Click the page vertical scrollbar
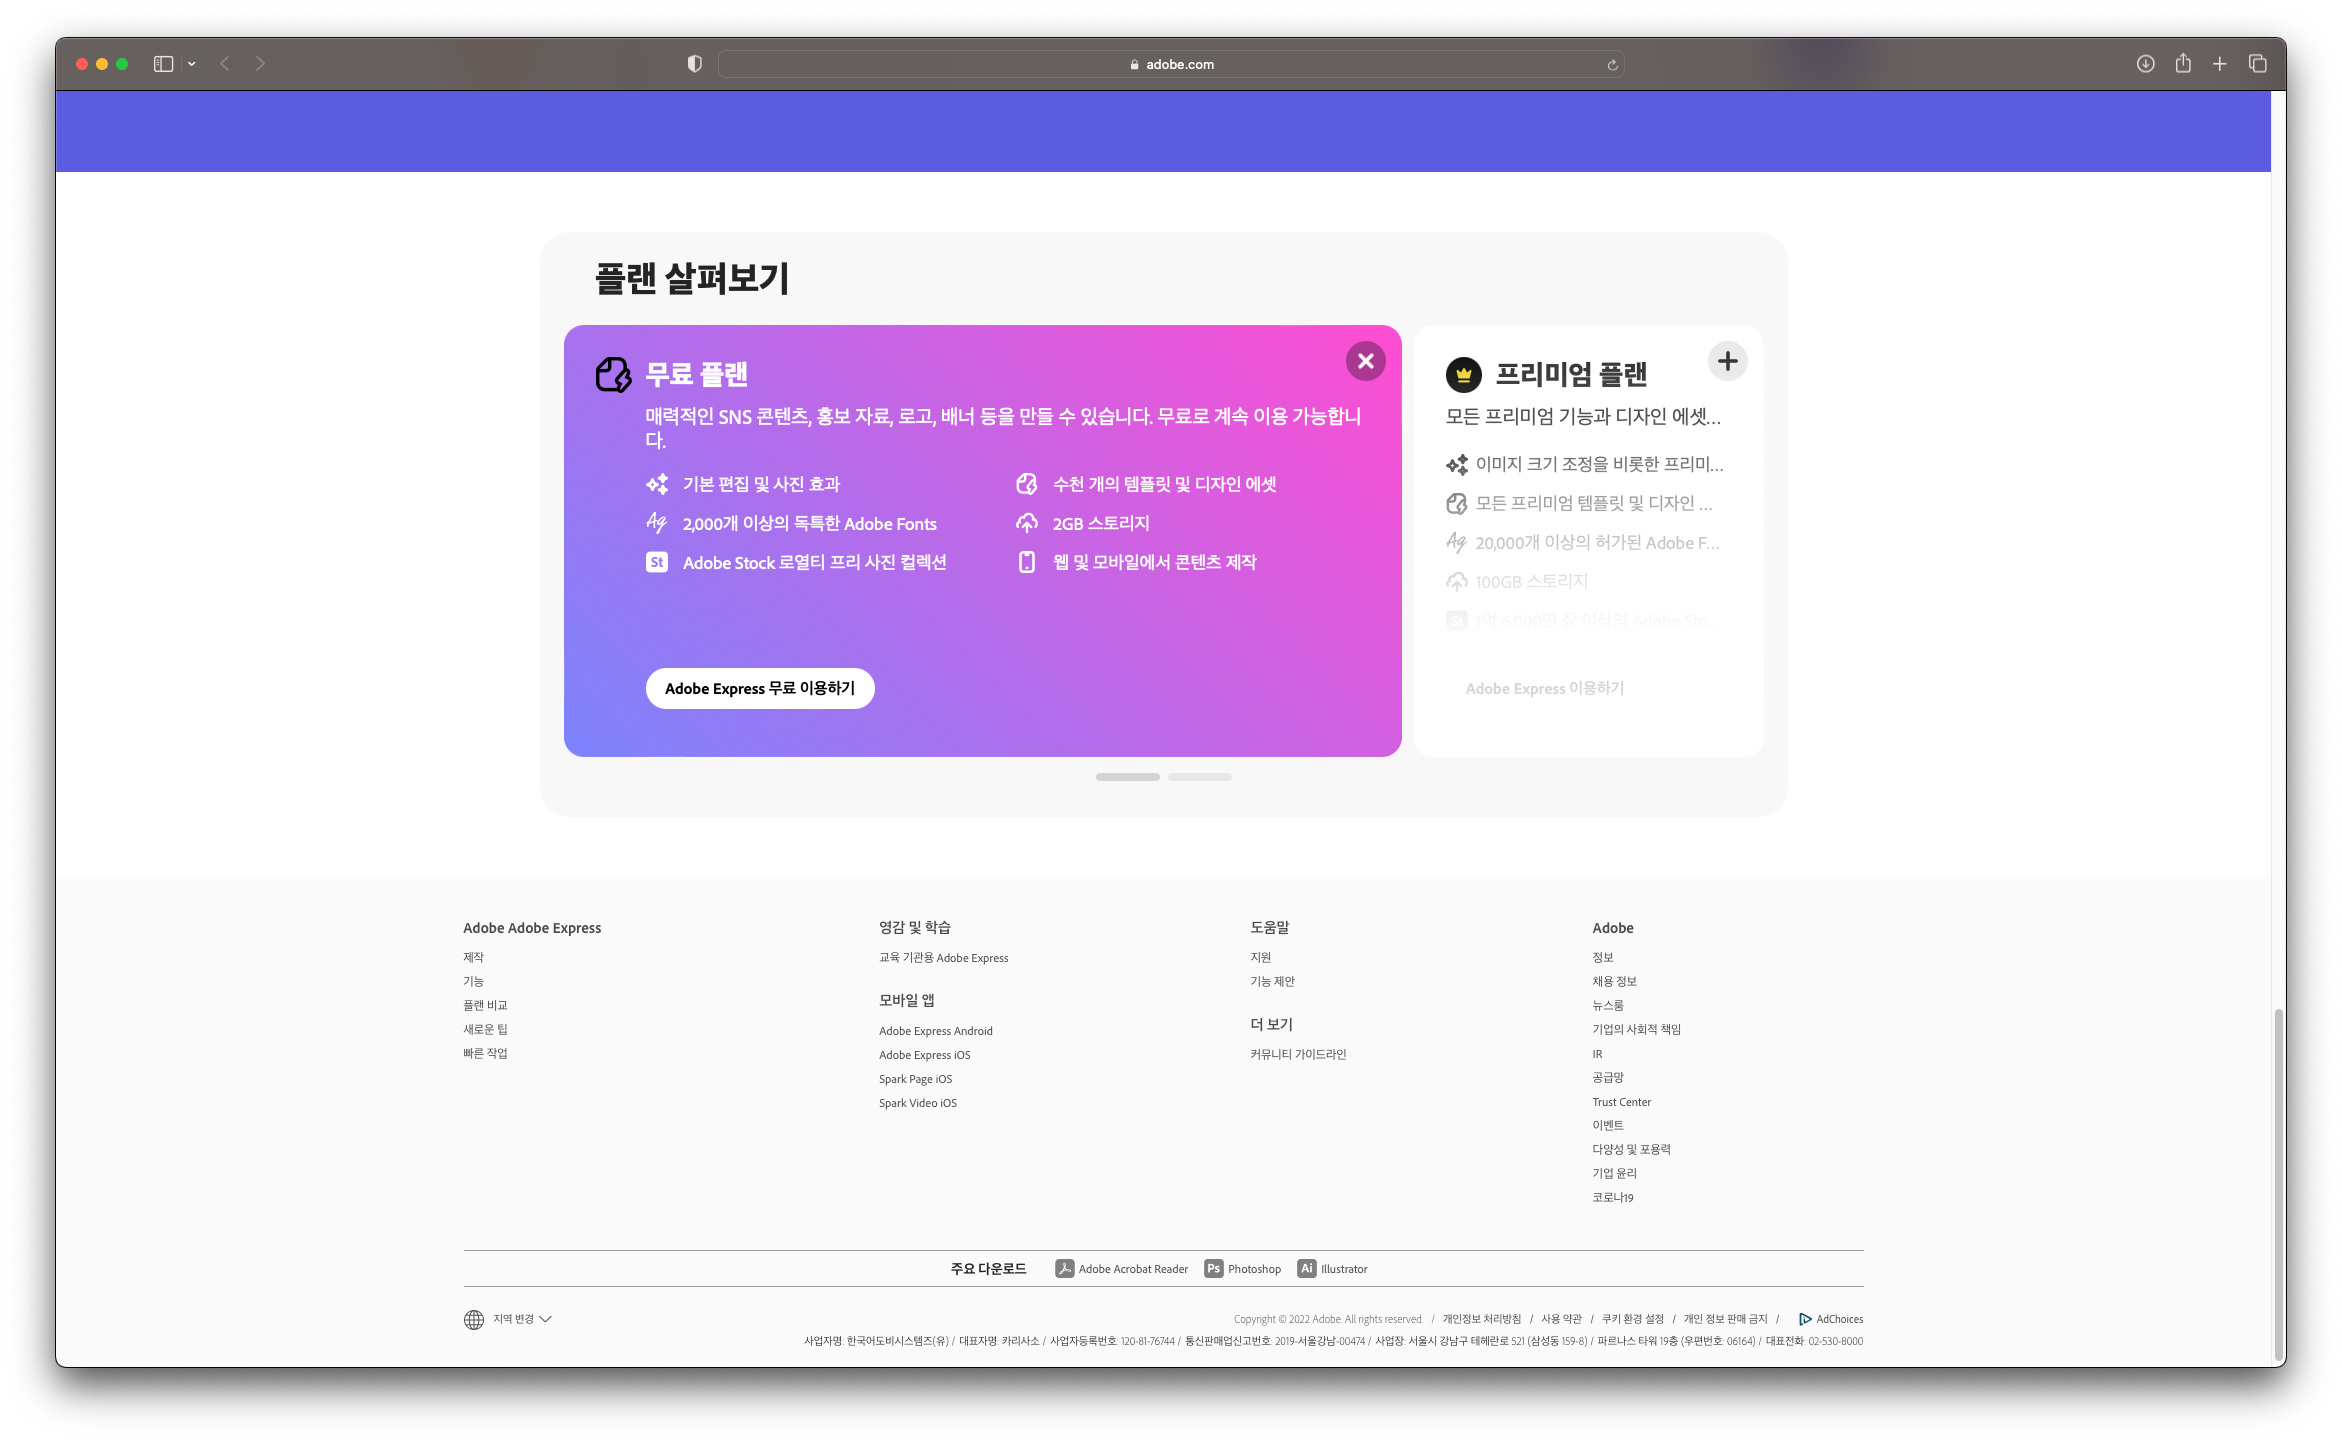The width and height of the screenshot is (2342, 1441). pos(2278,1185)
